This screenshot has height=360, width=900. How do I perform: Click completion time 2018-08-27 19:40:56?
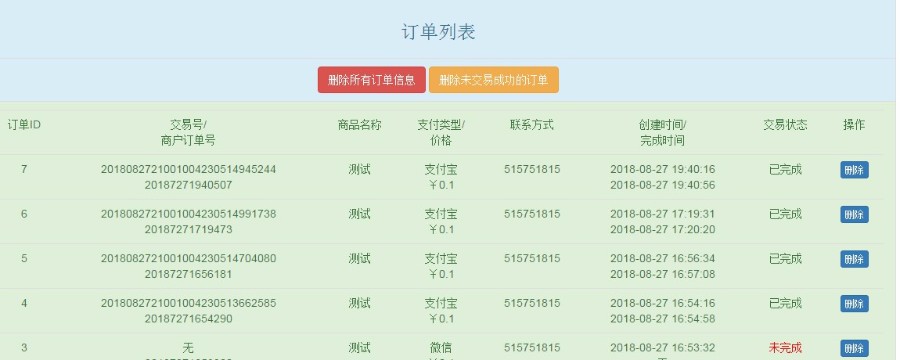[x=662, y=185]
